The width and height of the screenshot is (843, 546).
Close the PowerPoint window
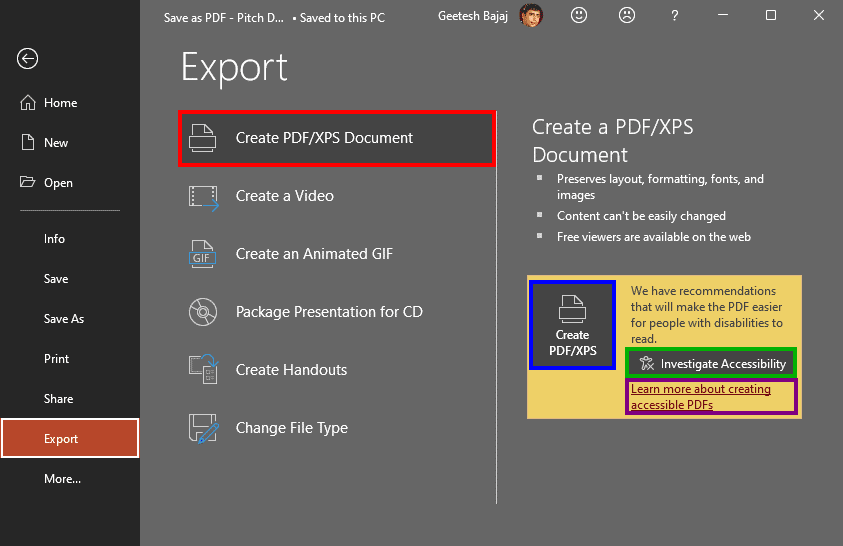(818, 15)
